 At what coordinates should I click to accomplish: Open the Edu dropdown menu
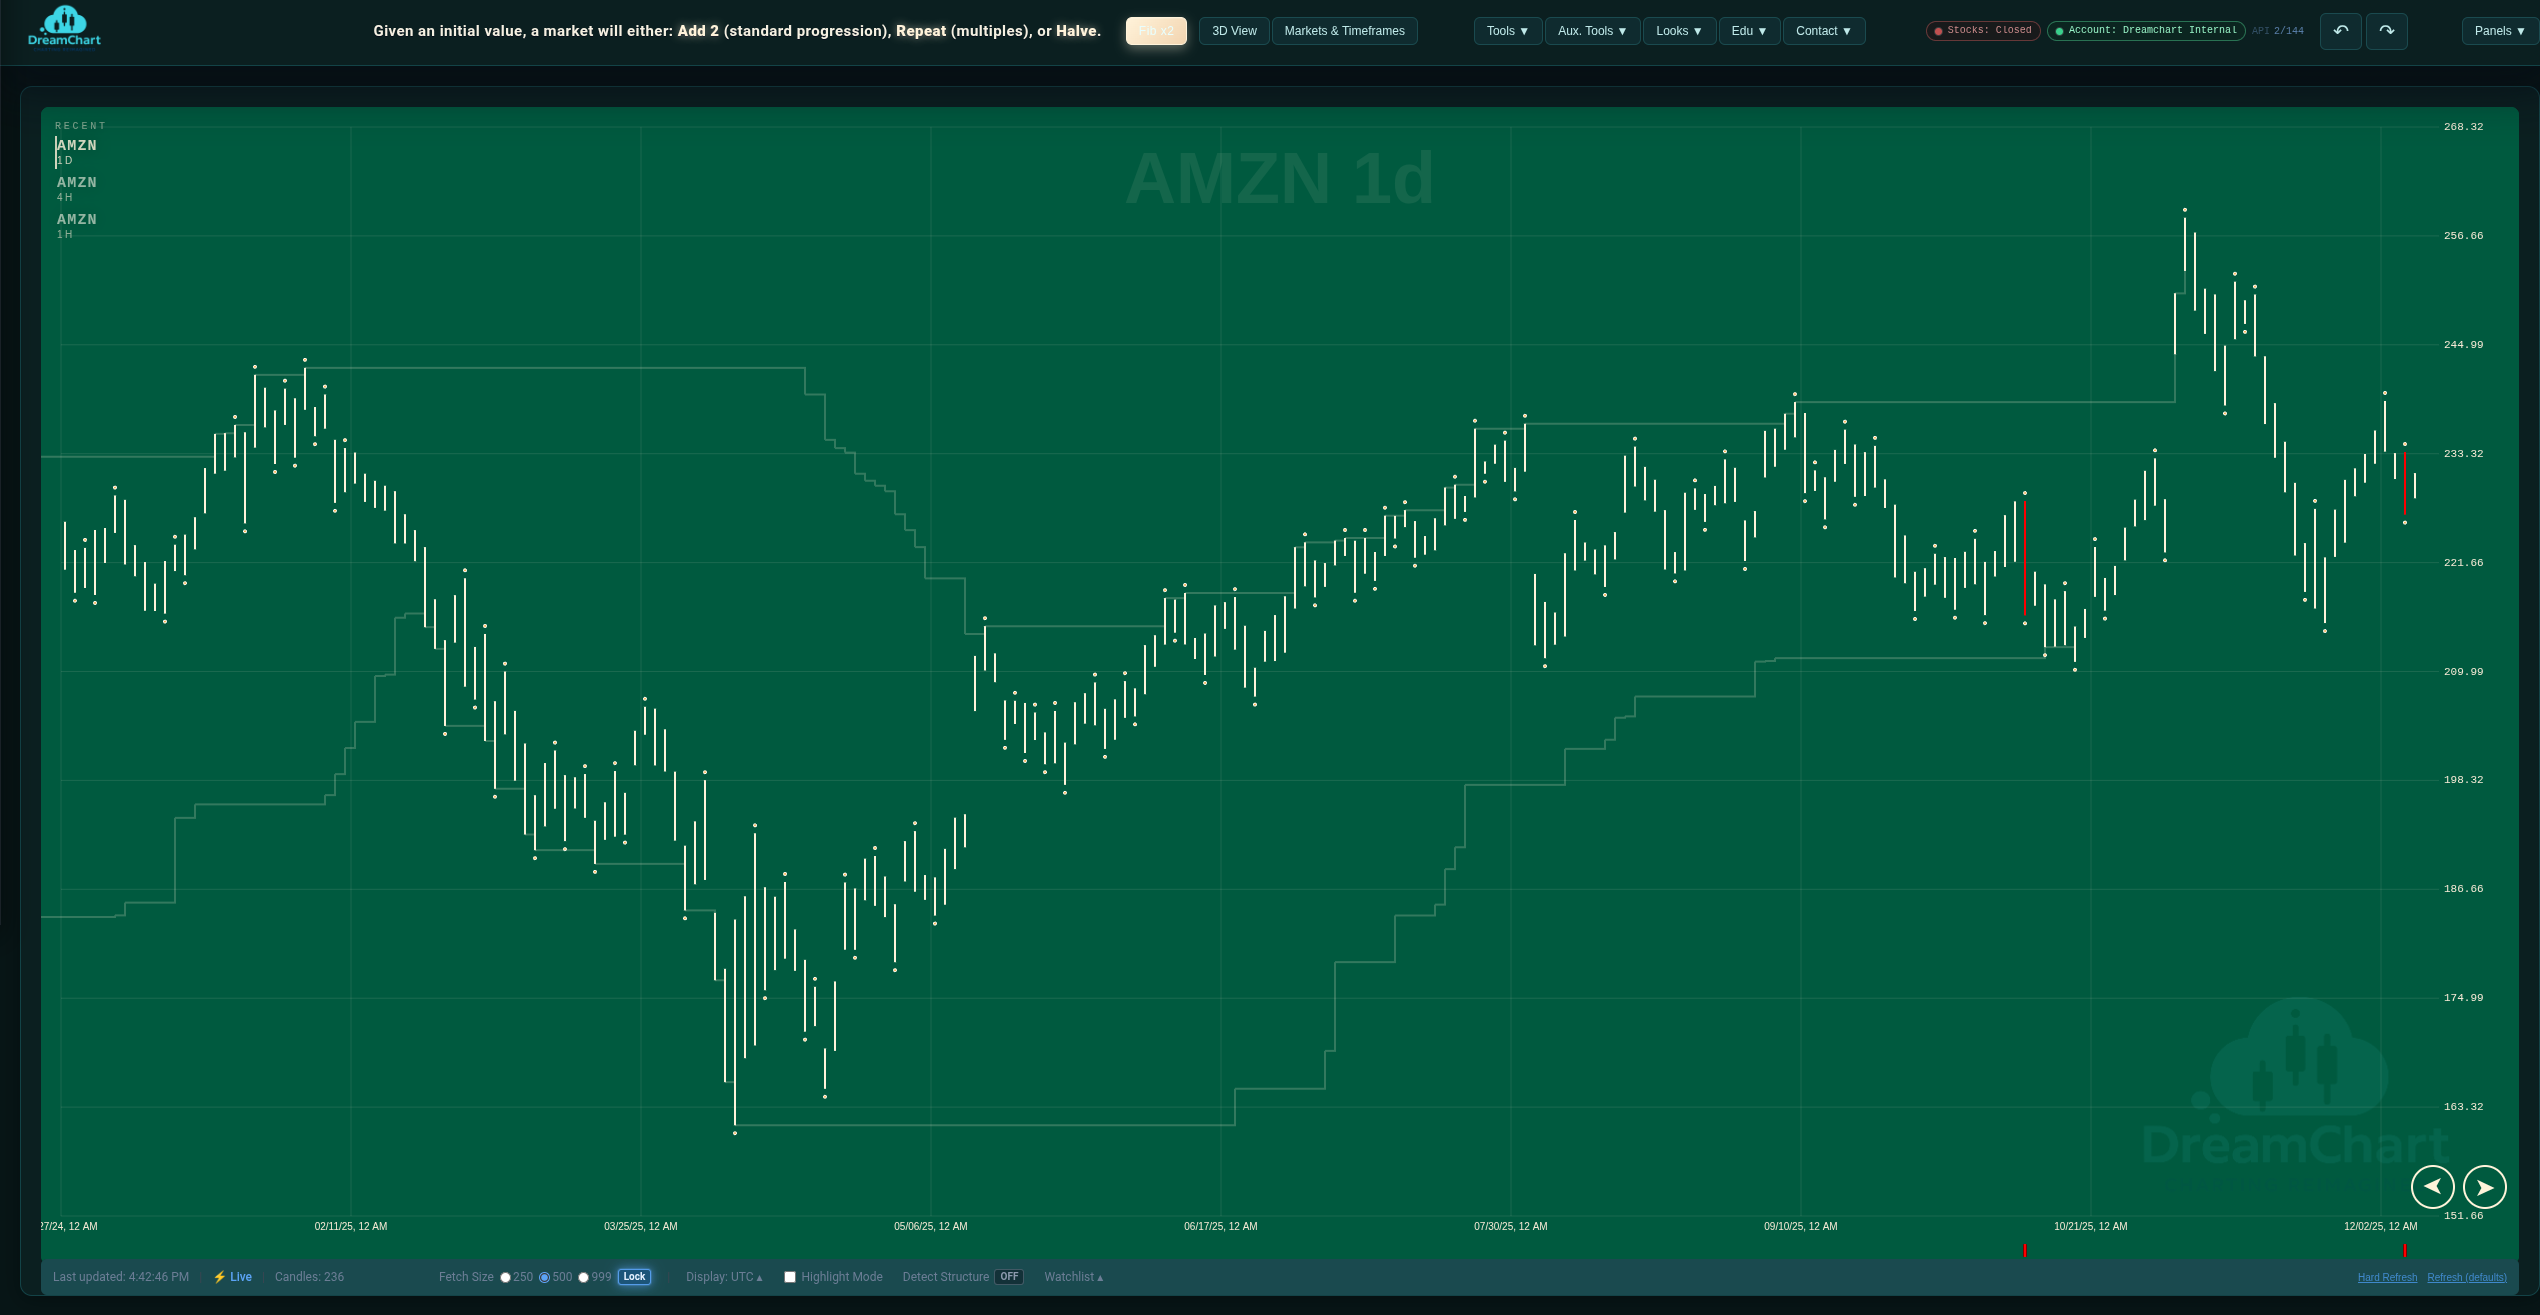pyautogui.click(x=1749, y=31)
